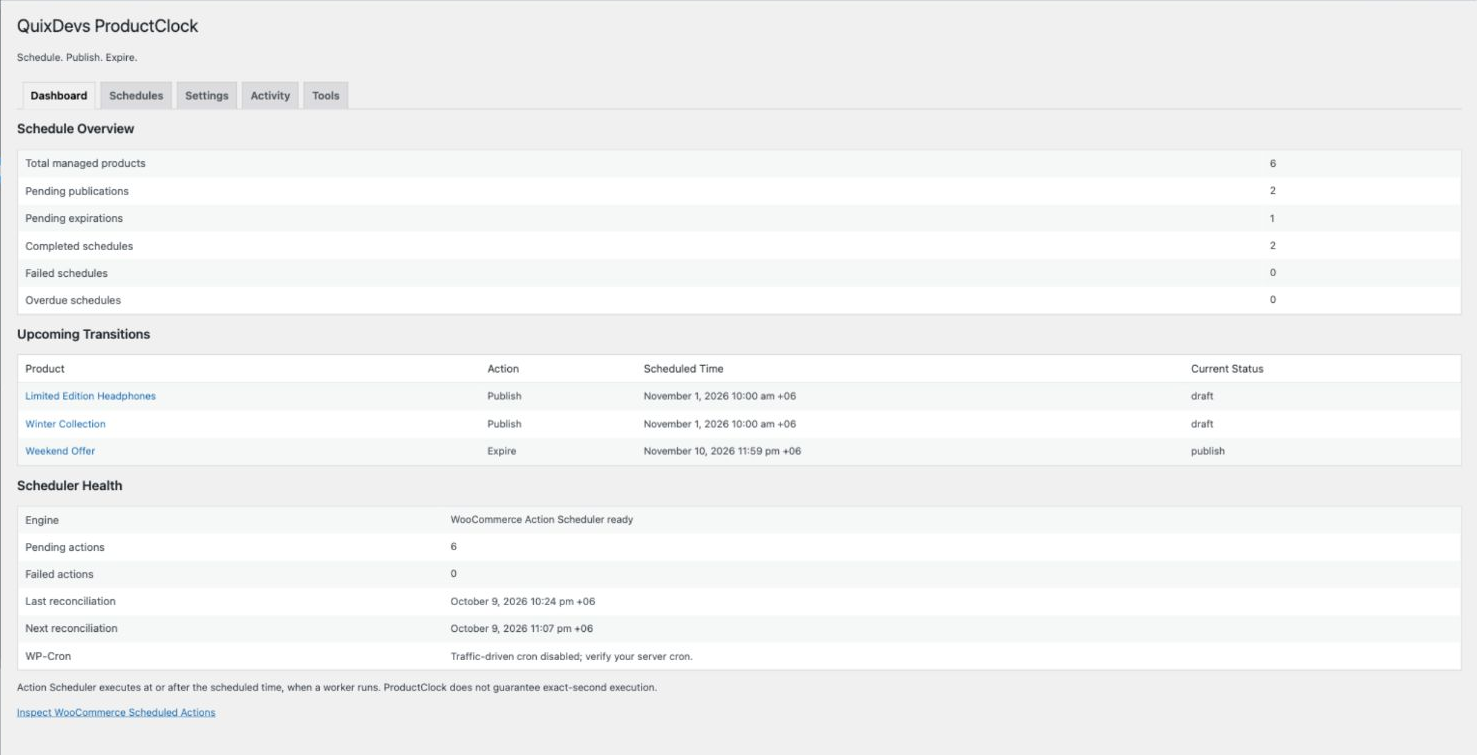Click Inspect WooCommerce Scheduled Actions link
1477x755 pixels.
(116, 713)
